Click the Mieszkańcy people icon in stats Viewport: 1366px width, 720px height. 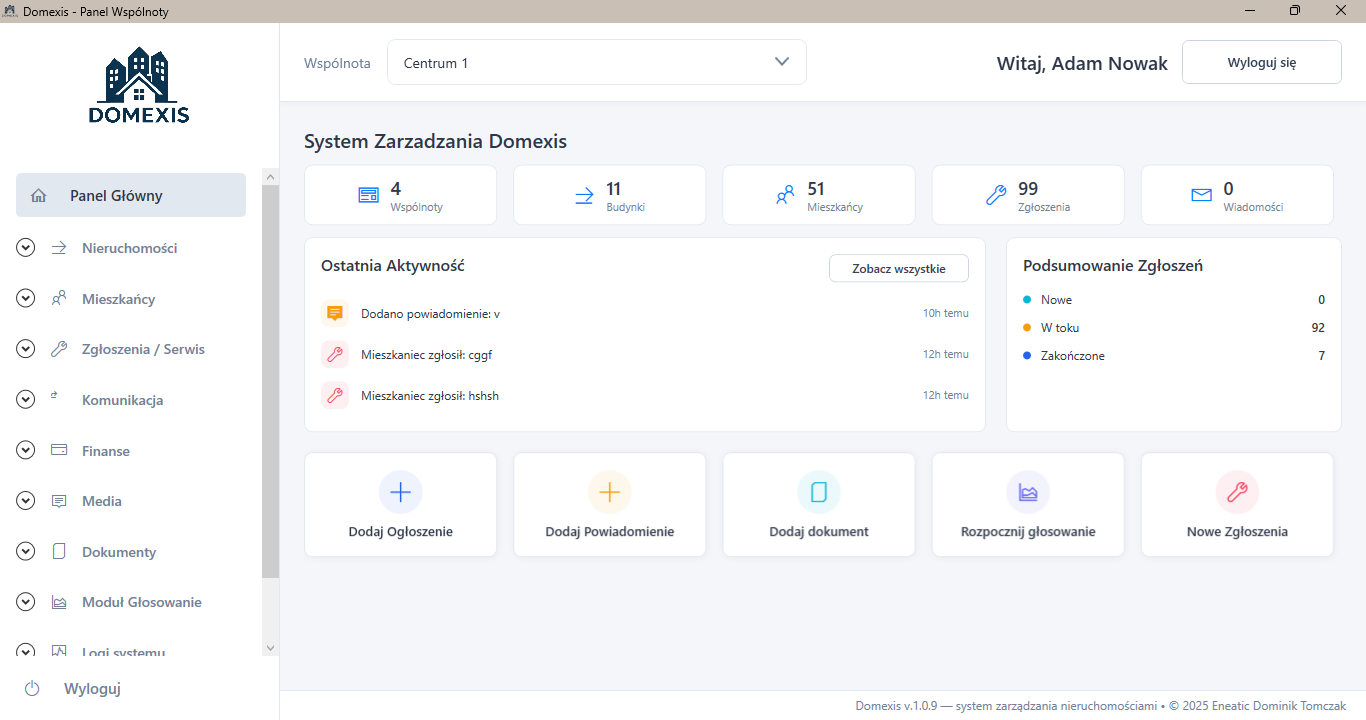tap(785, 195)
